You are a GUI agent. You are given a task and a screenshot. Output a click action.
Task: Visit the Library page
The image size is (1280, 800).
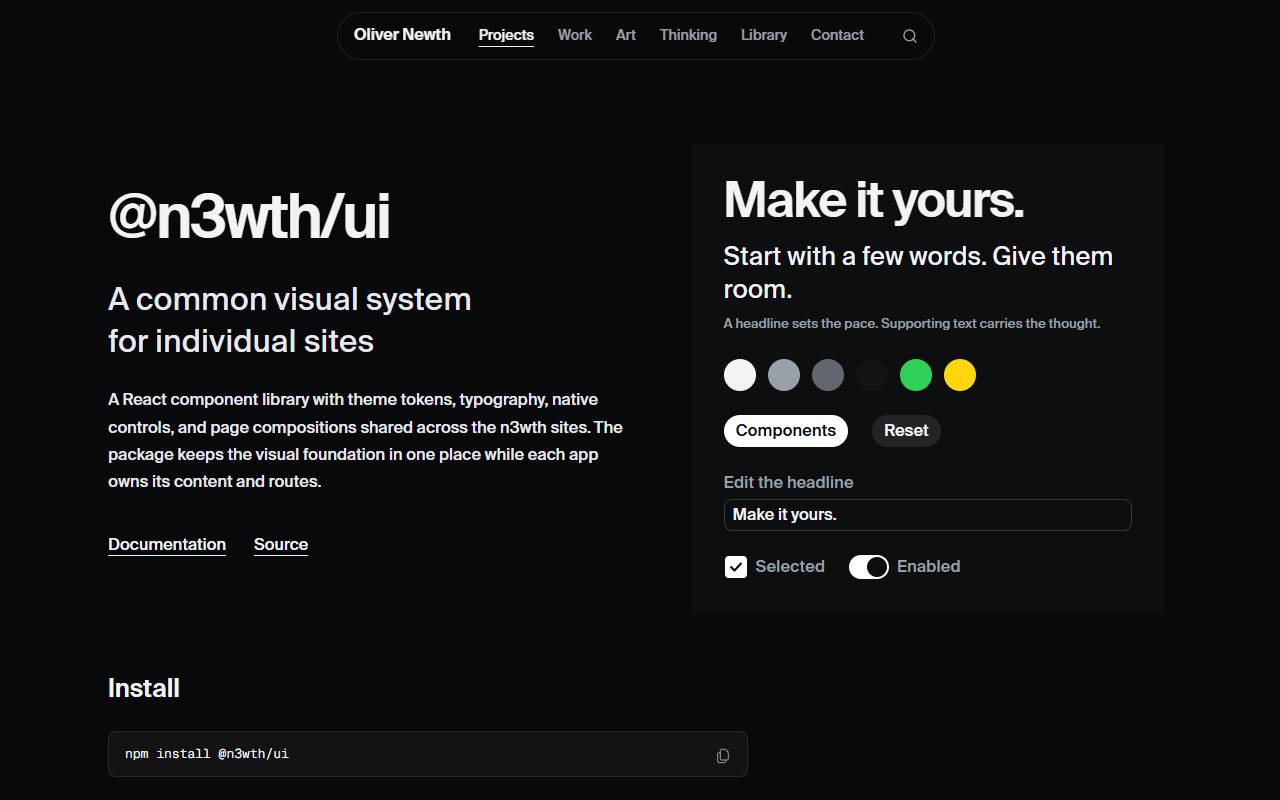coord(764,35)
